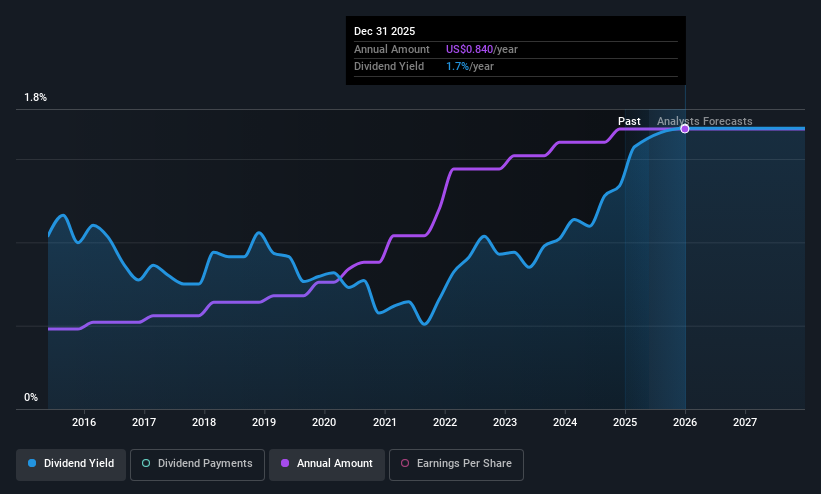821x494 pixels.
Task: Click the 2023 x-axis label
Action: pyautogui.click(x=505, y=422)
